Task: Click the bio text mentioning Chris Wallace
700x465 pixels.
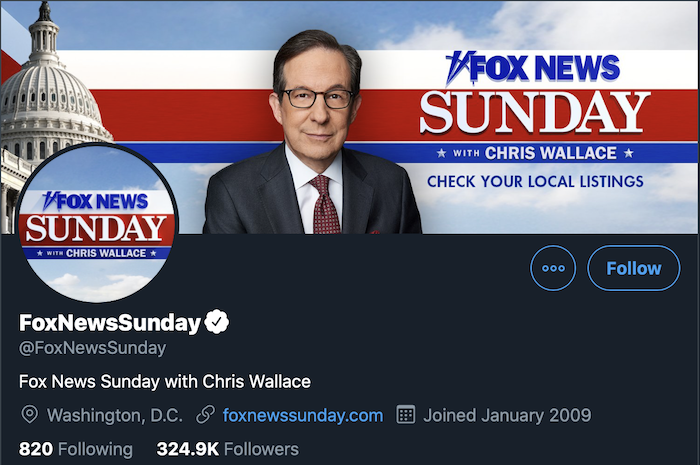Action: [x=165, y=382]
